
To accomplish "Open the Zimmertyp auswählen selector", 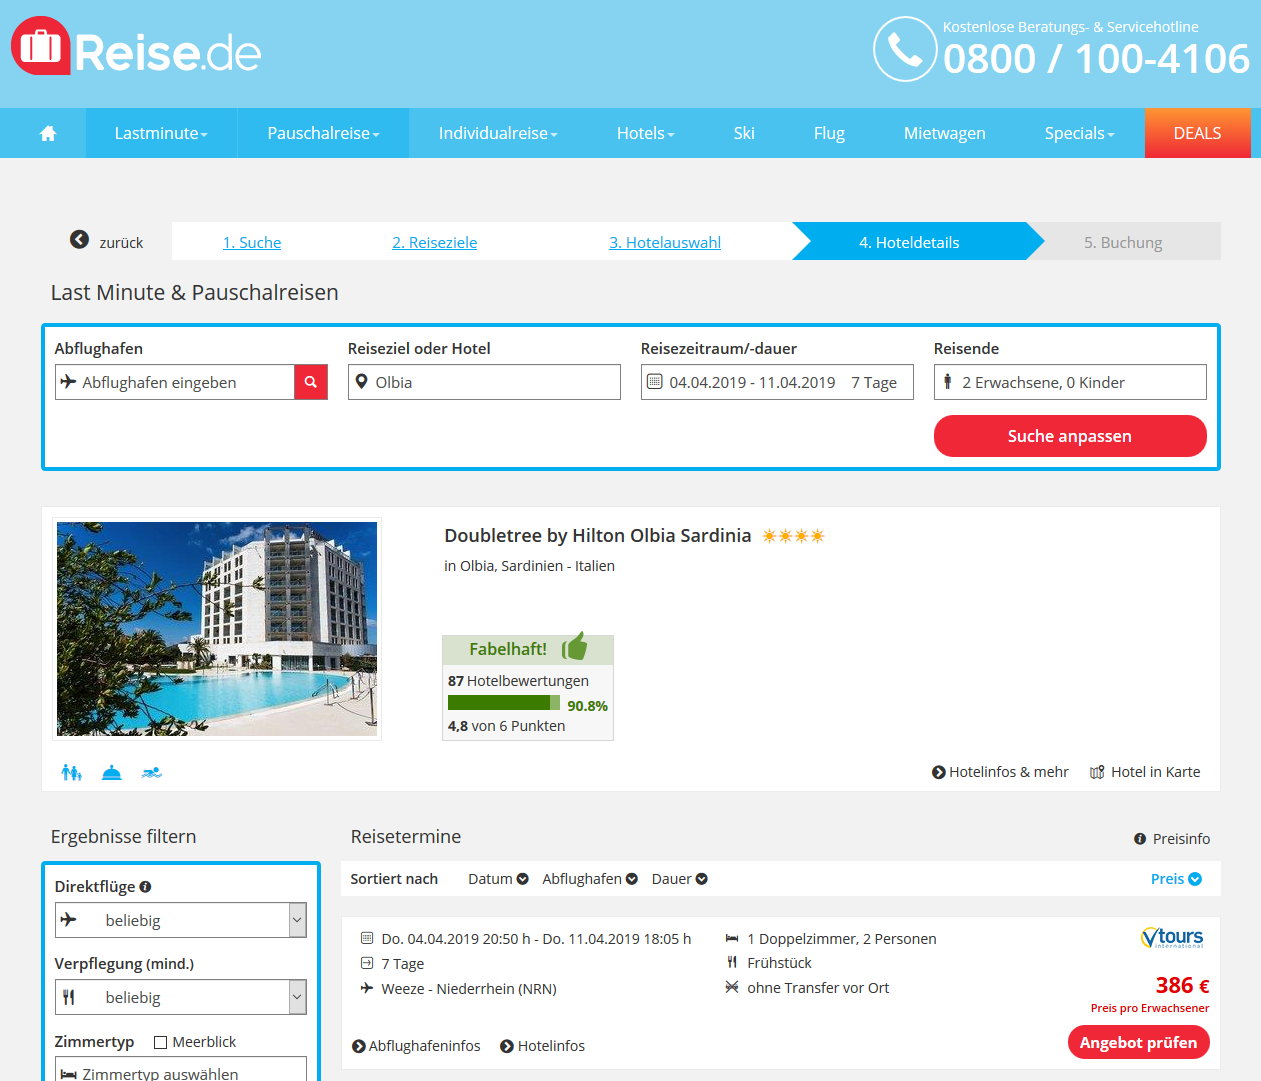I will point(181,1069).
